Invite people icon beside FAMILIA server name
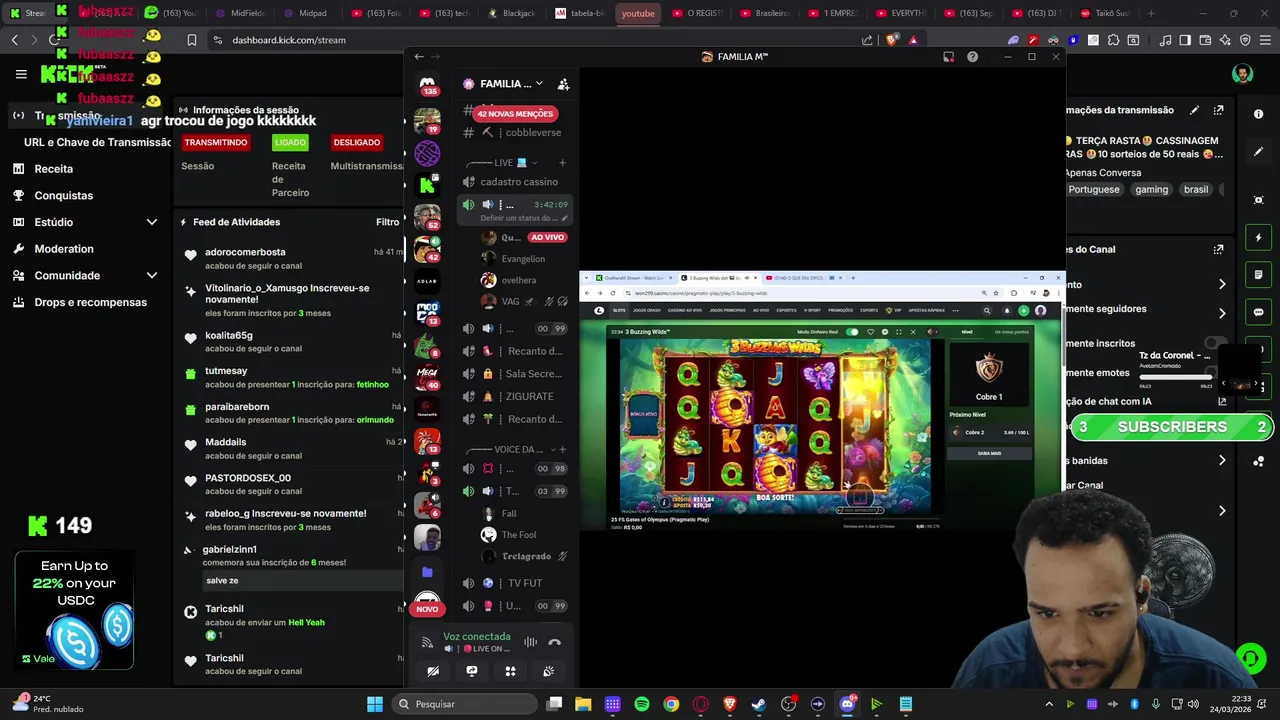 click(563, 84)
